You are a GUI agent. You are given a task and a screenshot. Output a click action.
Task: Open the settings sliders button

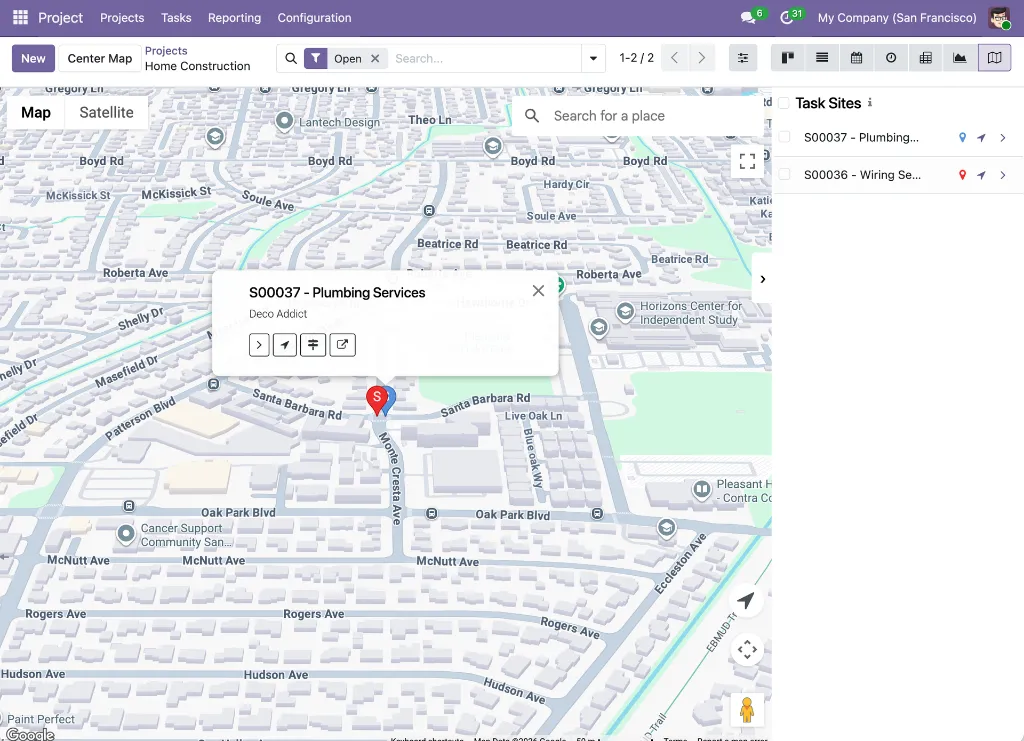[x=743, y=58]
